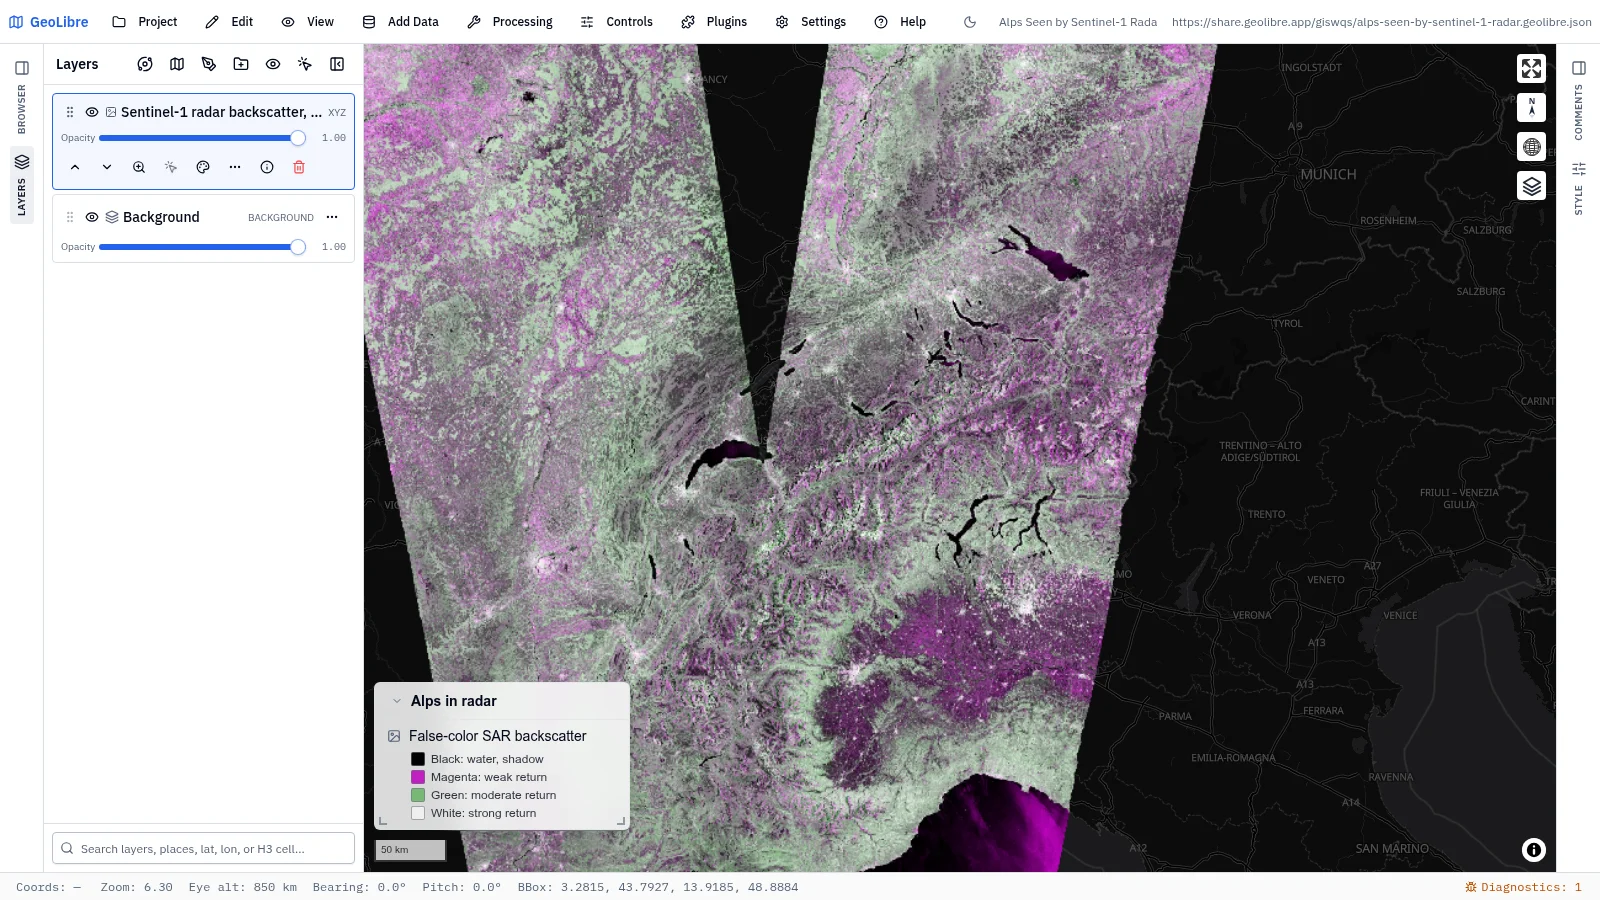Show map attribution info
Viewport: 1600px width, 900px height.
tap(1534, 850)
